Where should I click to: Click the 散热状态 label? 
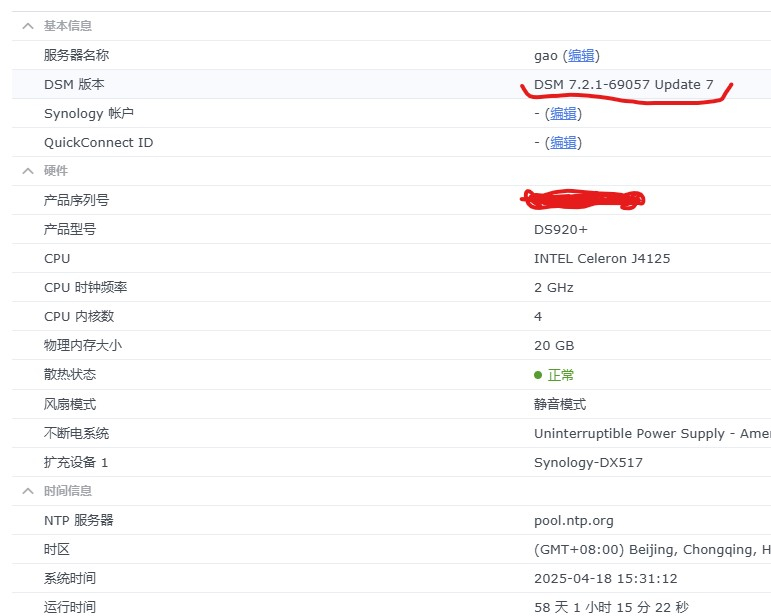(x=70, y=375)
